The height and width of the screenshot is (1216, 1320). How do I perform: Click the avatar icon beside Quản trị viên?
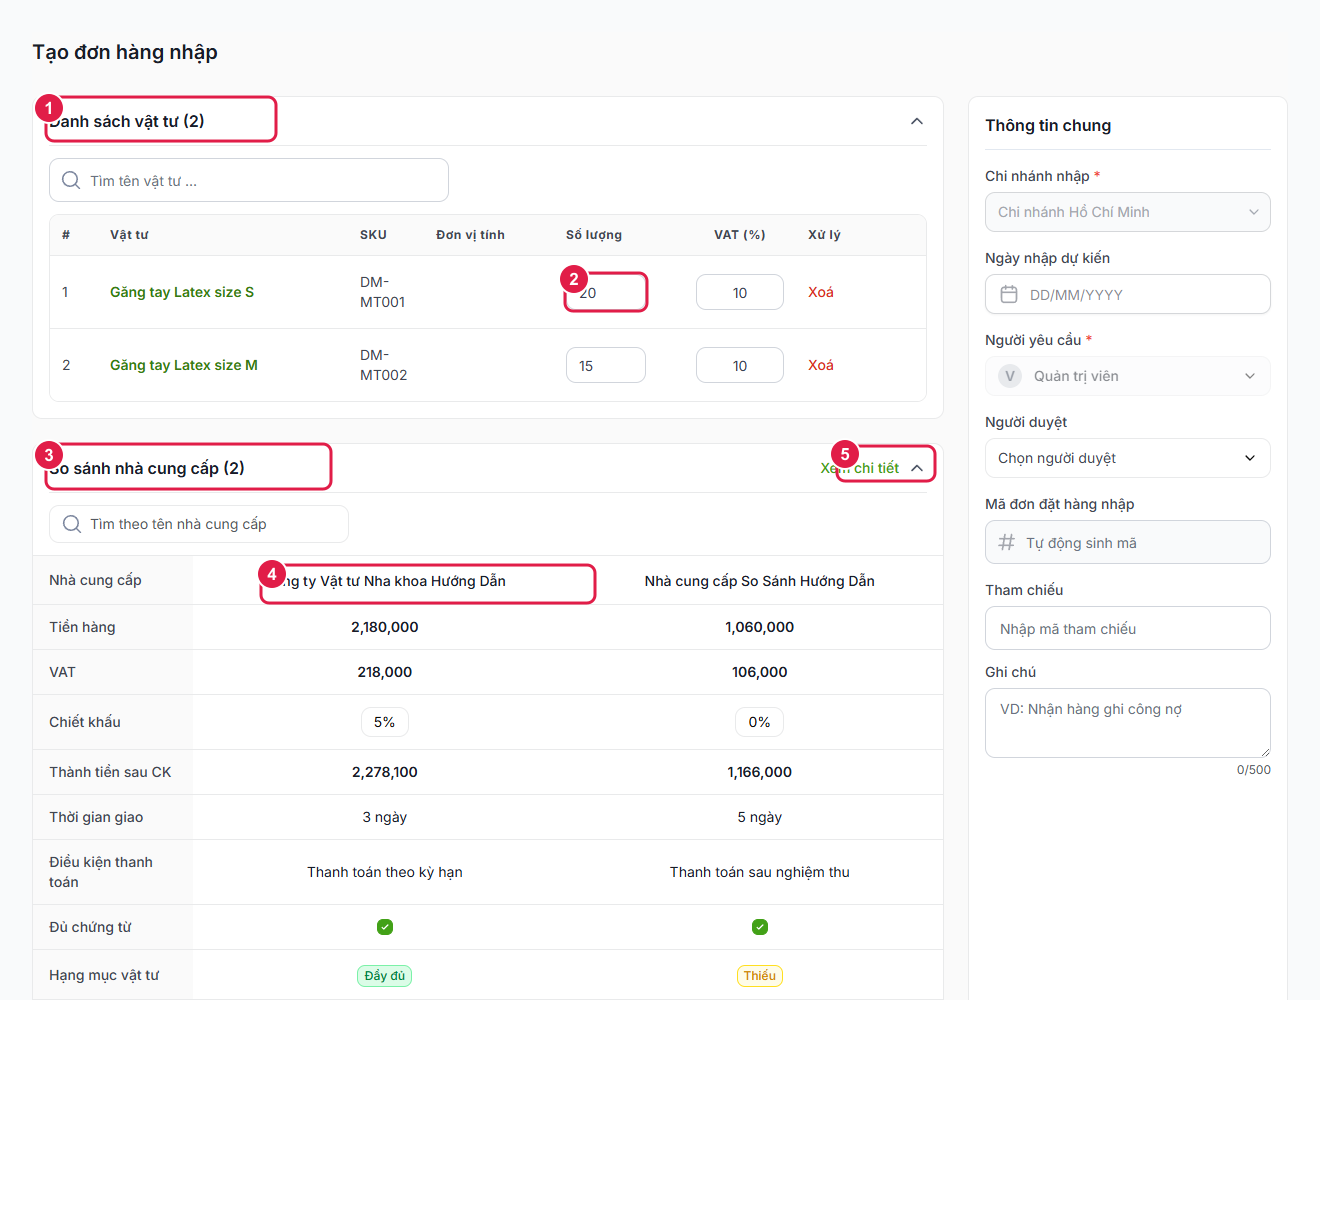pyautogui.click(x=1010, y=376)
